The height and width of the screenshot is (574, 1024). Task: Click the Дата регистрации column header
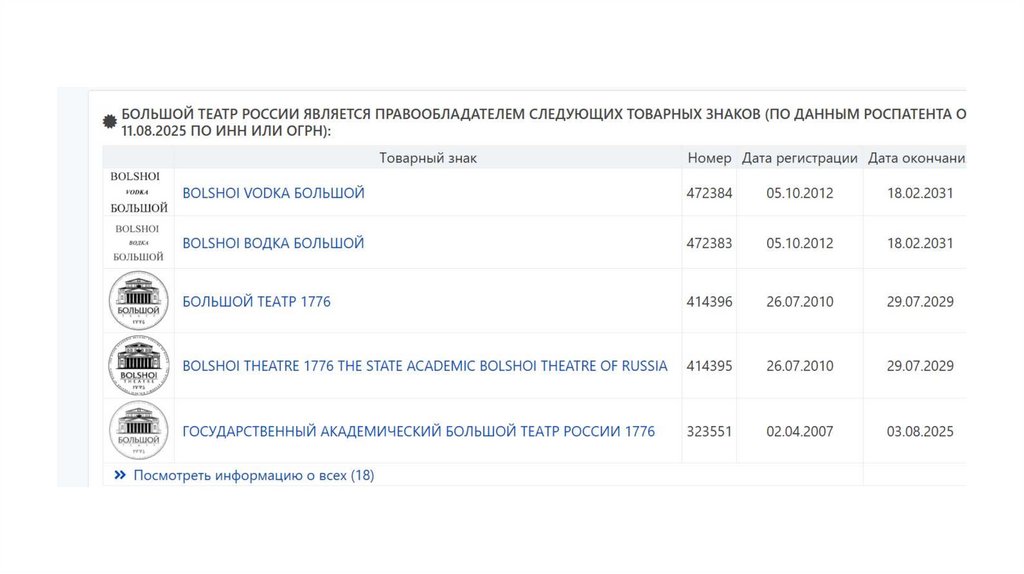pyautogui.click(x=799, y=158)
